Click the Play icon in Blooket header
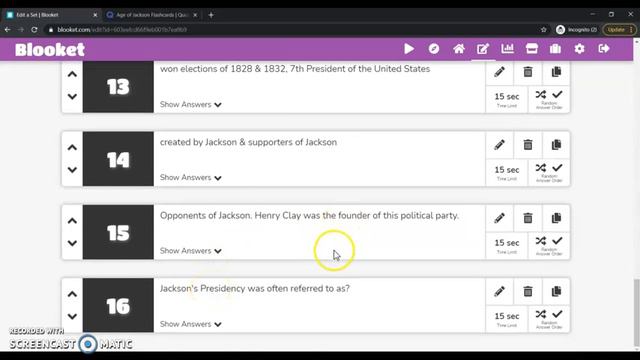 point(409,49)
